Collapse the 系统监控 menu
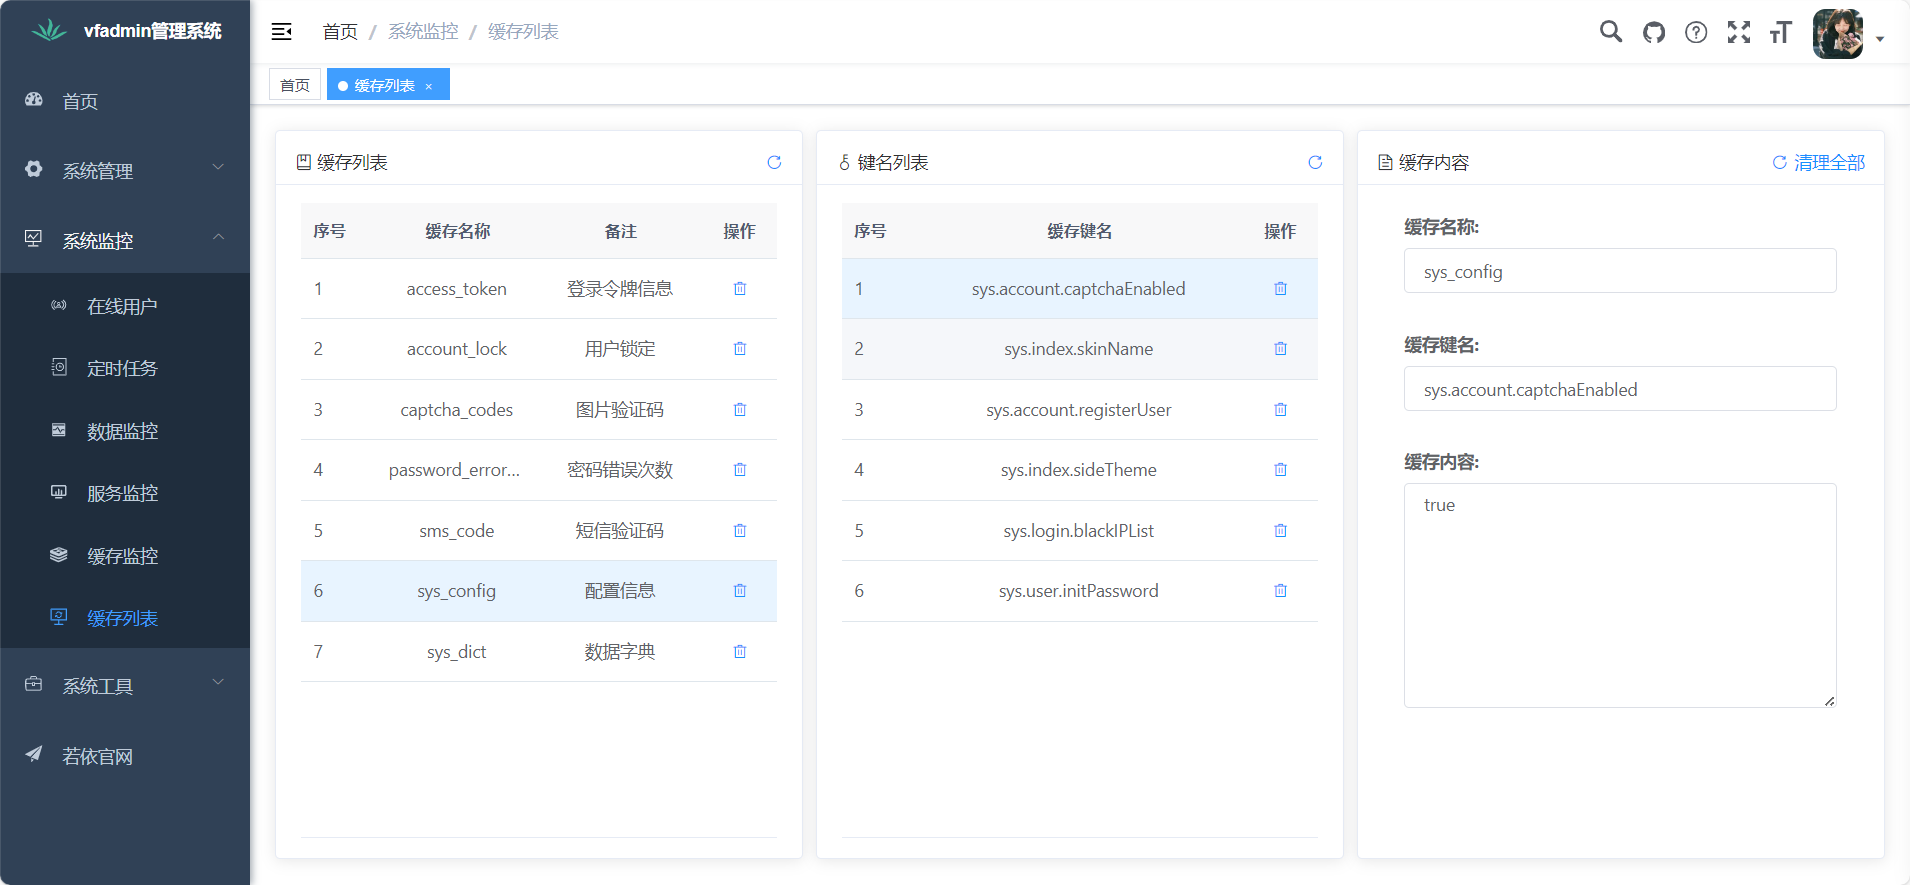The image size is (1910, 885). click(x=125, y=240)
